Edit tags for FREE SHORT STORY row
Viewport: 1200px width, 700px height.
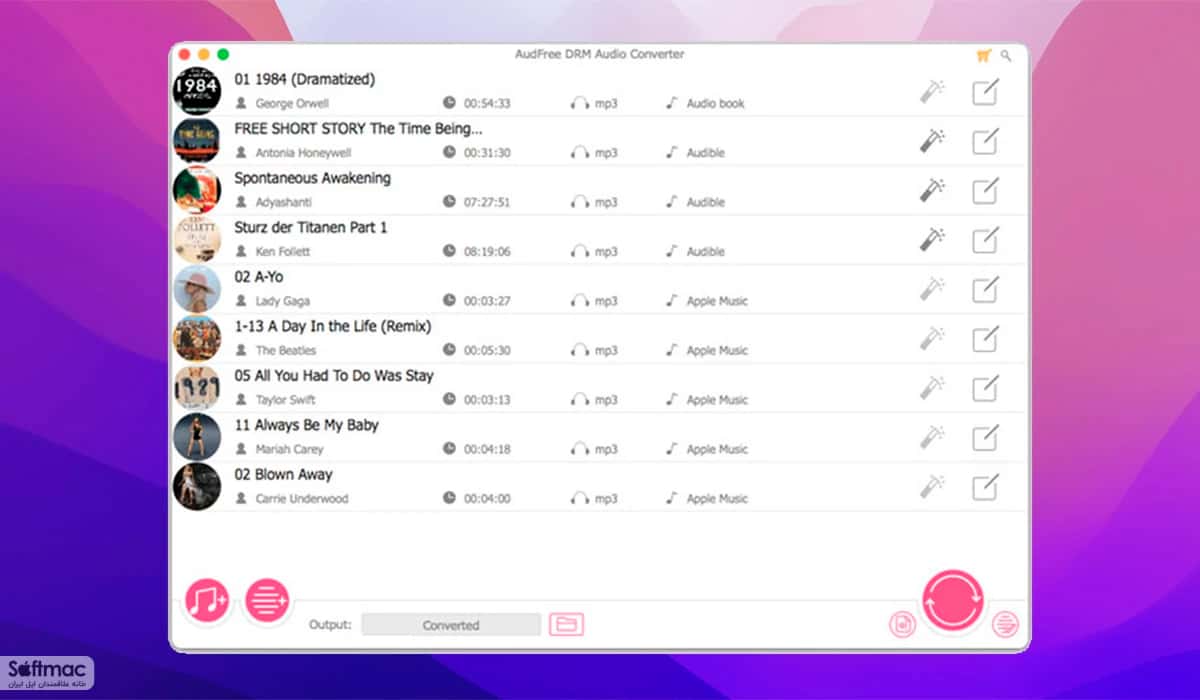(985, 141)
